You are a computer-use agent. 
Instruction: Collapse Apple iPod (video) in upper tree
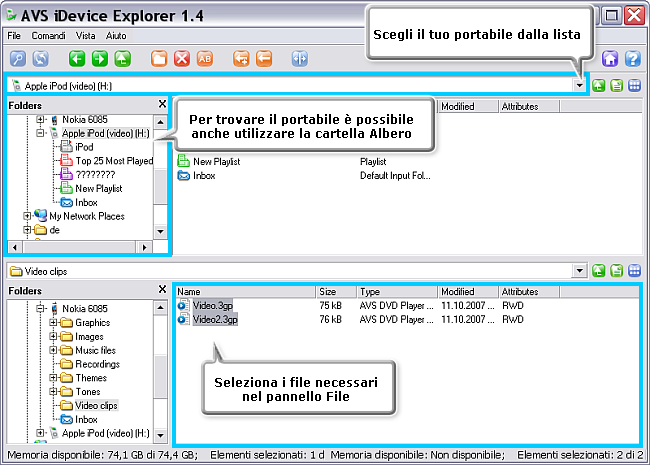click(40, 133)
